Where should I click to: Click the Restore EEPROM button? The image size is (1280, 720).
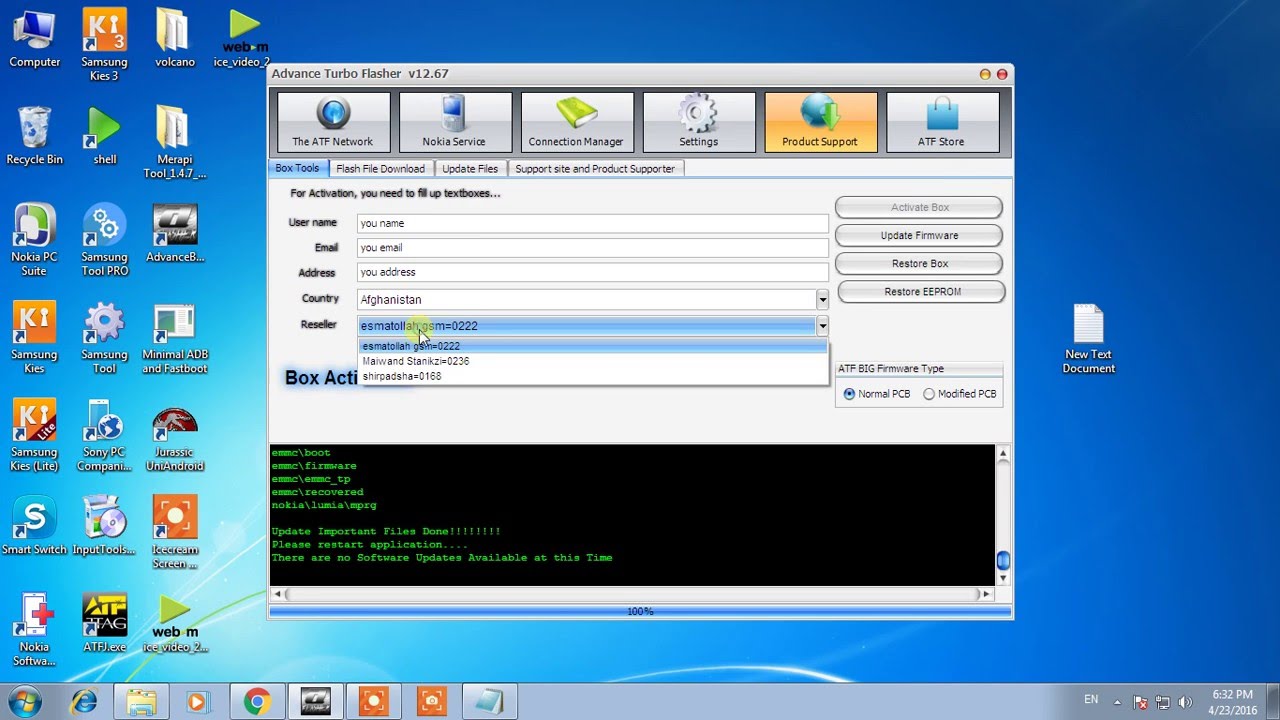[921, 291]
